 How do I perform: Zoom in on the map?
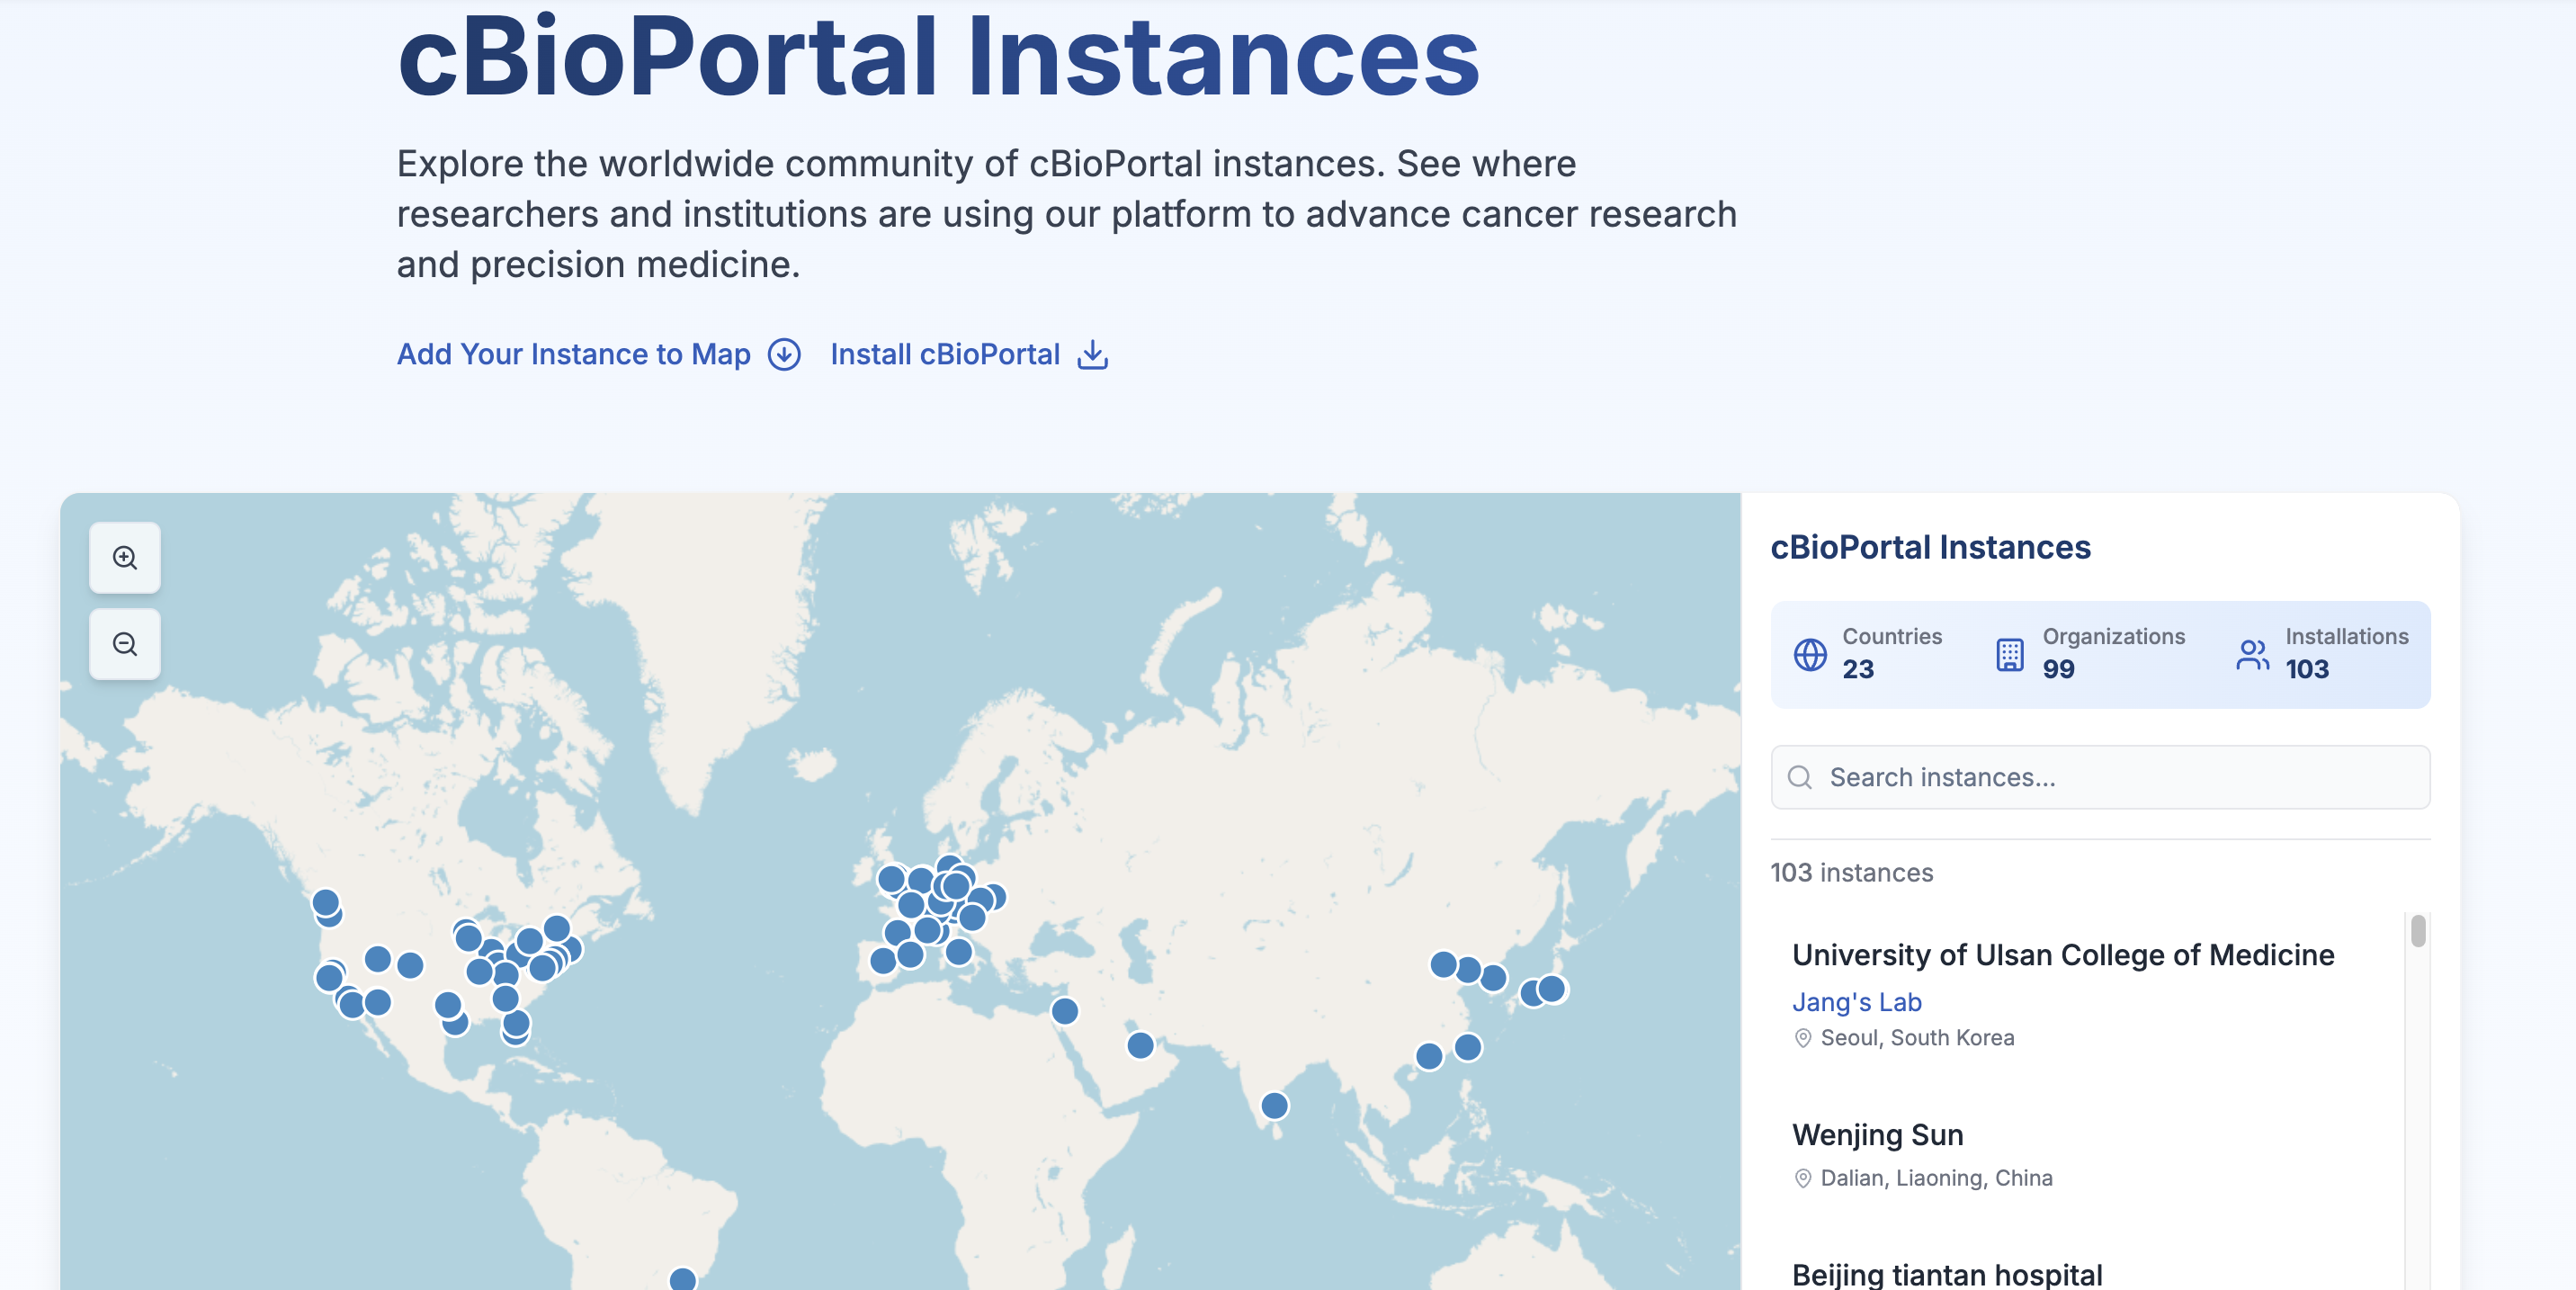tap(125, 557)
